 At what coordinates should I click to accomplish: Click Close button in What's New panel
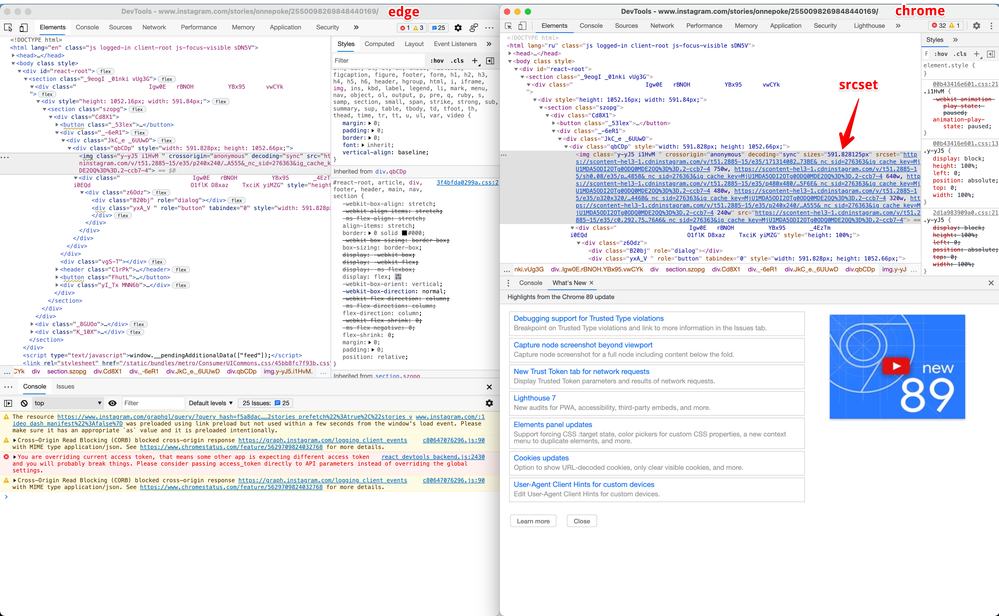582,521
